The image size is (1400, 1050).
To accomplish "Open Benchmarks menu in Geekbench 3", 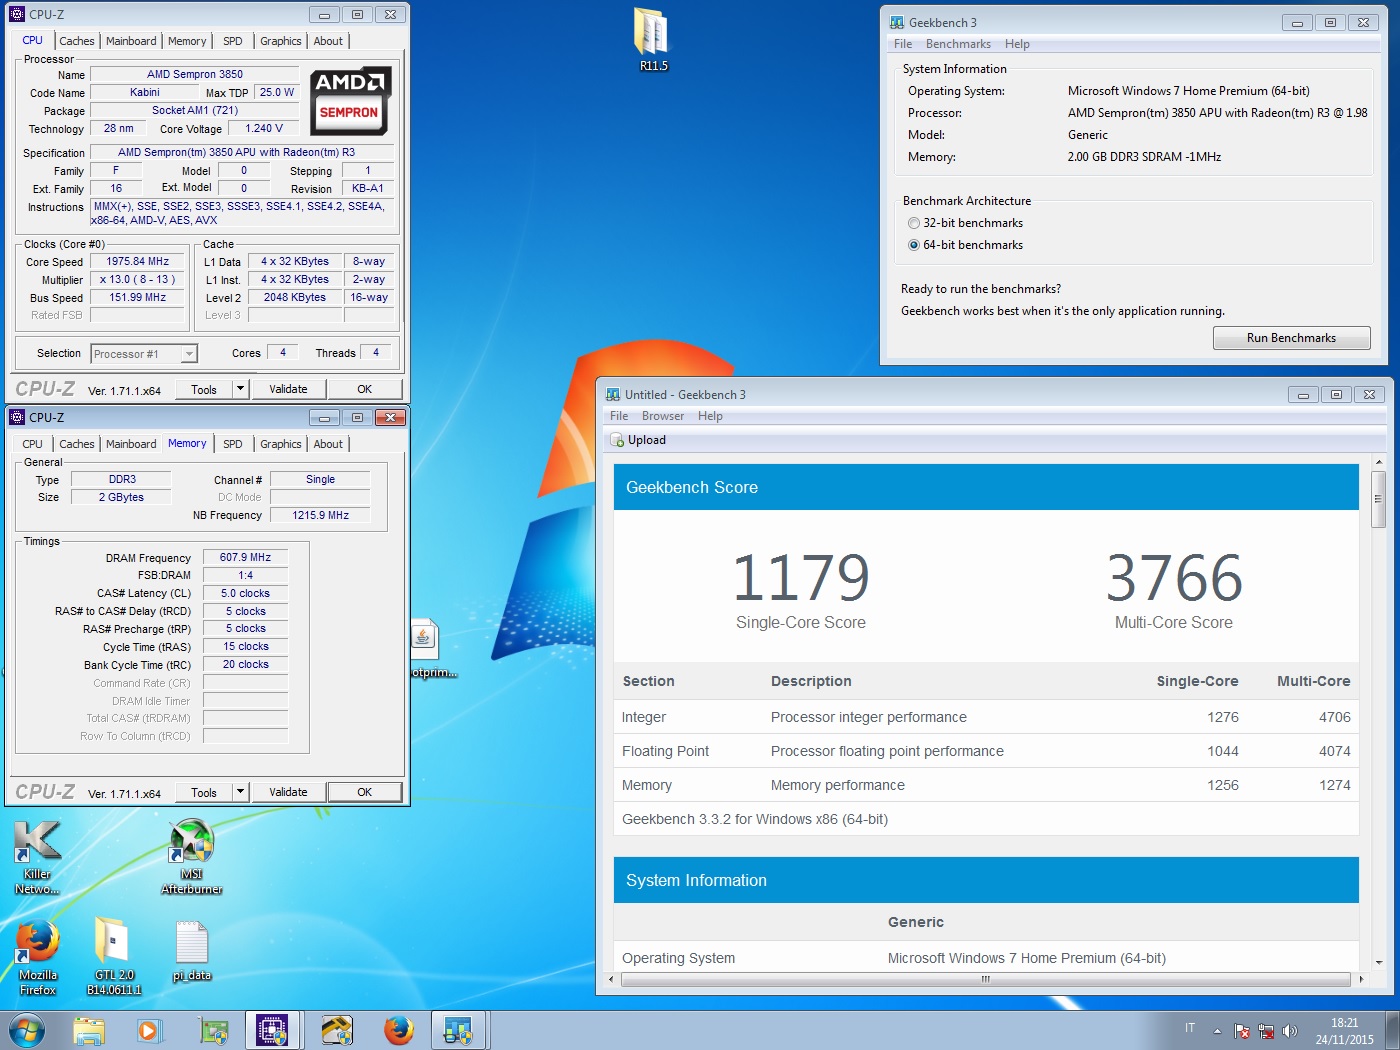I will pos(958,44).
